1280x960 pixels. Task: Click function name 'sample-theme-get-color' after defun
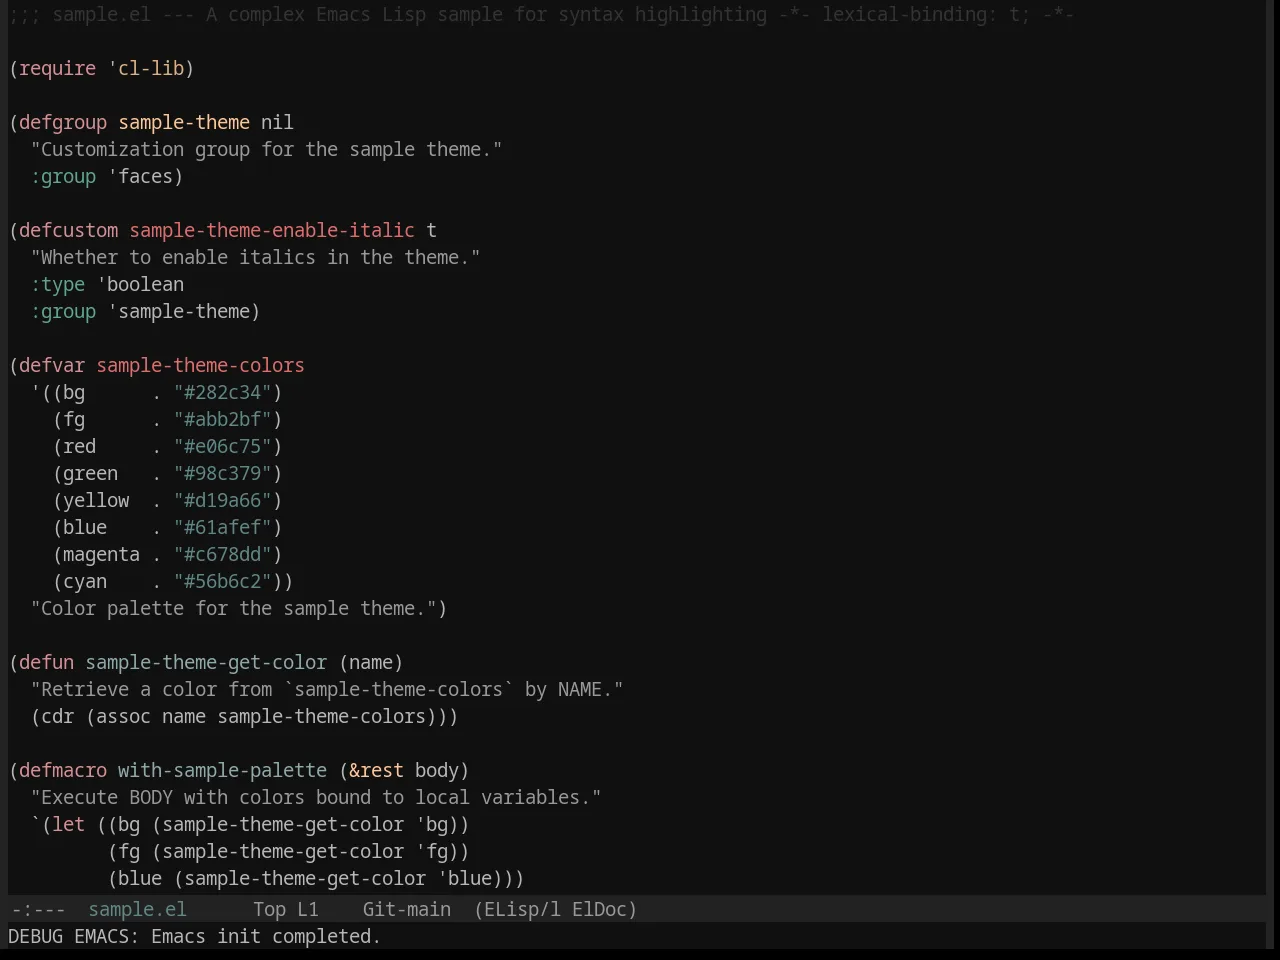[x=206, y=662]
